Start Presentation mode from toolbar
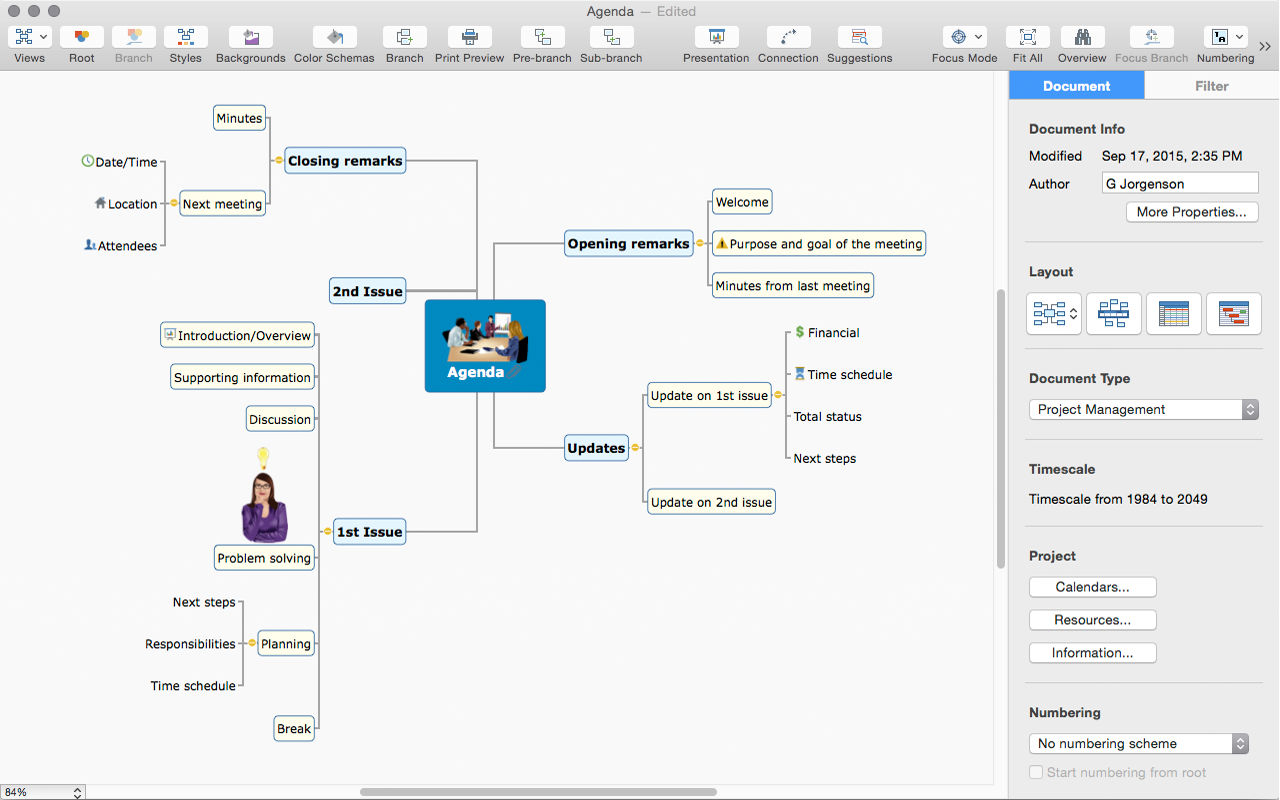Image resolution: width=1280 pixels, height=800 pixels. pos(716,37)
